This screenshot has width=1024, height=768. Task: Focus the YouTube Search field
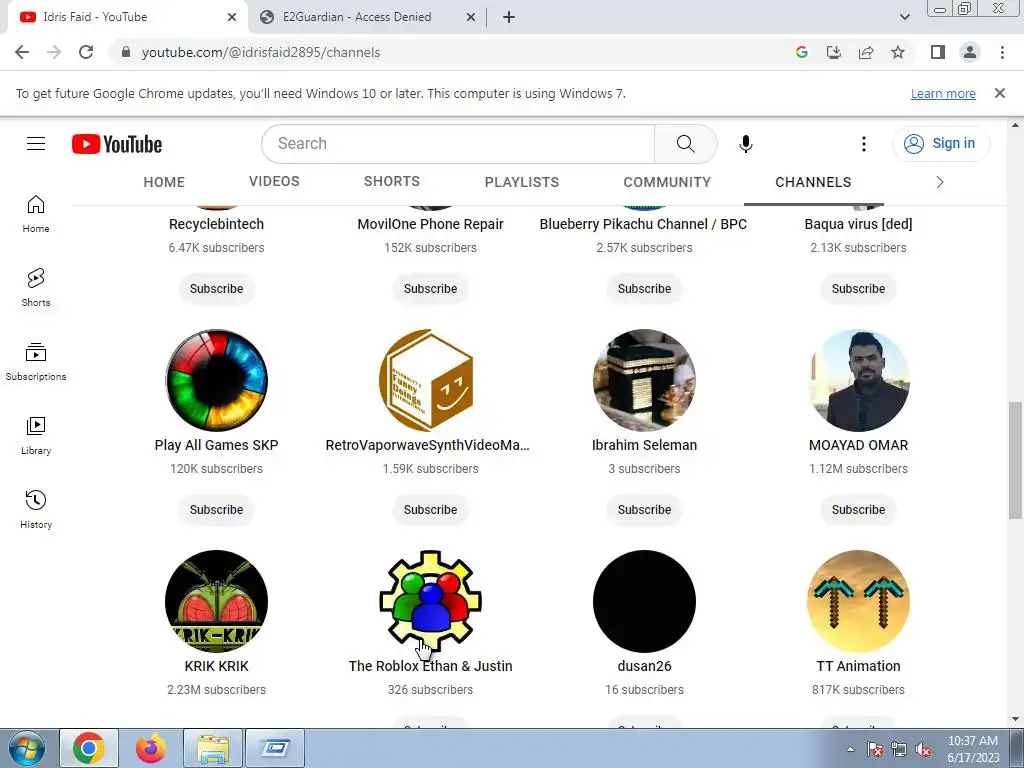(458, 144)
